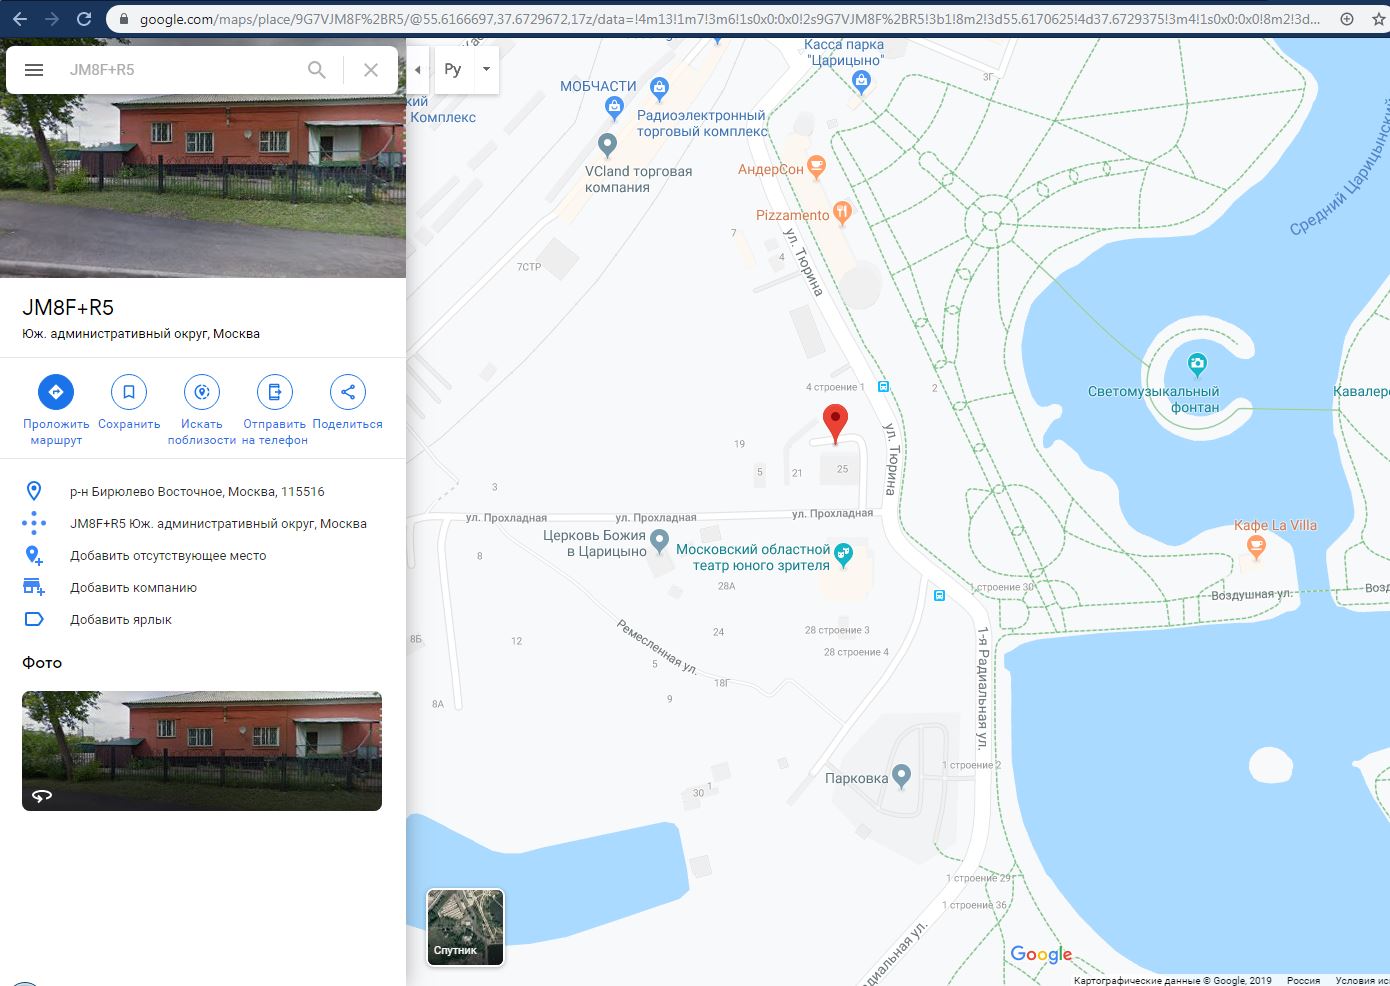Click the red location pin marker
The image size is (1390, 986).
835,422
